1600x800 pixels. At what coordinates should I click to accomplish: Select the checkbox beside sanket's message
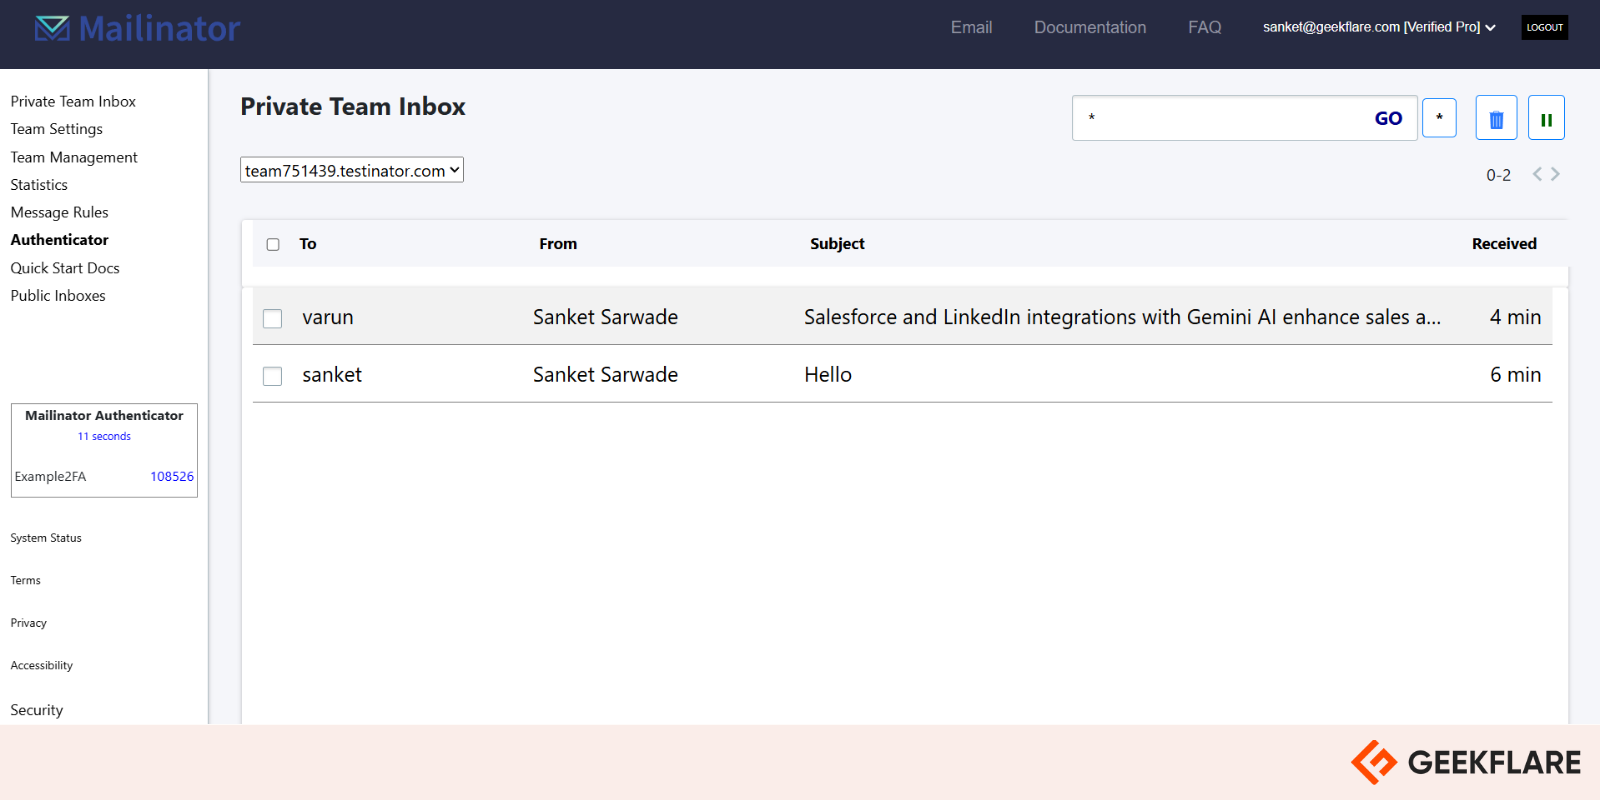(272, 376)
